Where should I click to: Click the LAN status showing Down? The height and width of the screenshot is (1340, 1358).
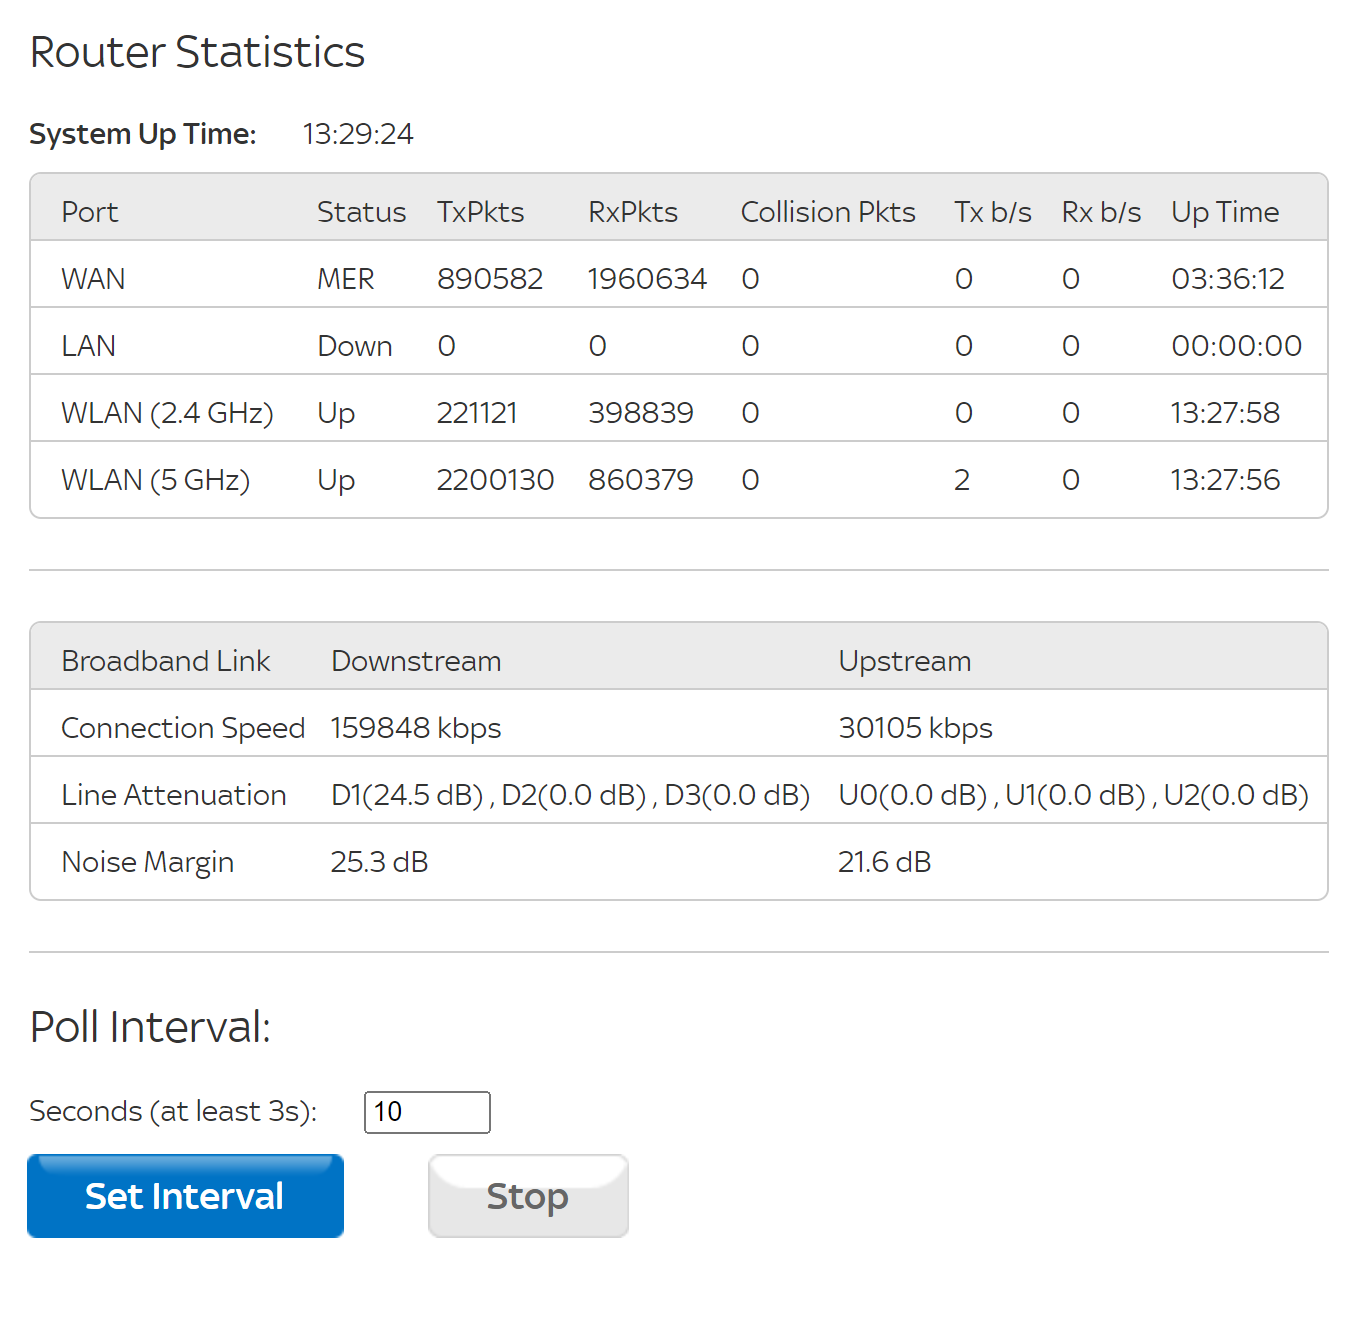(x=354, y=345)
